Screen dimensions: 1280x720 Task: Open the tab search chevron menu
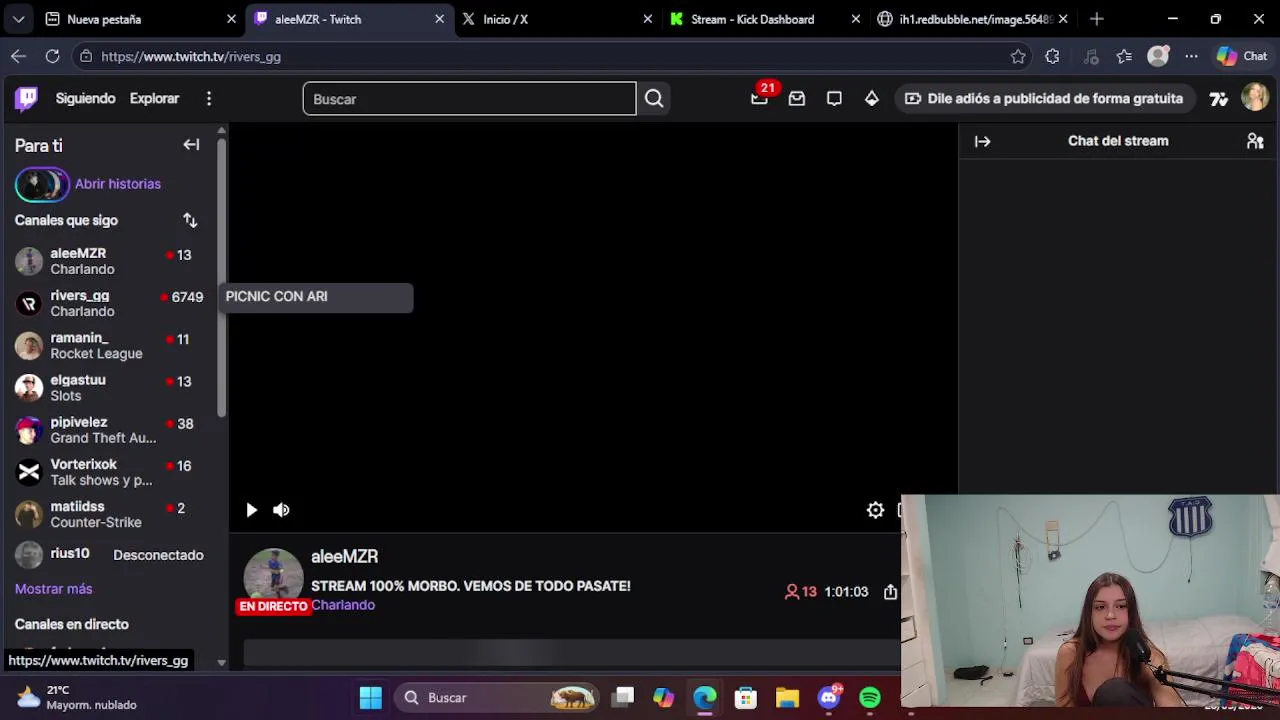click(18, 19)
